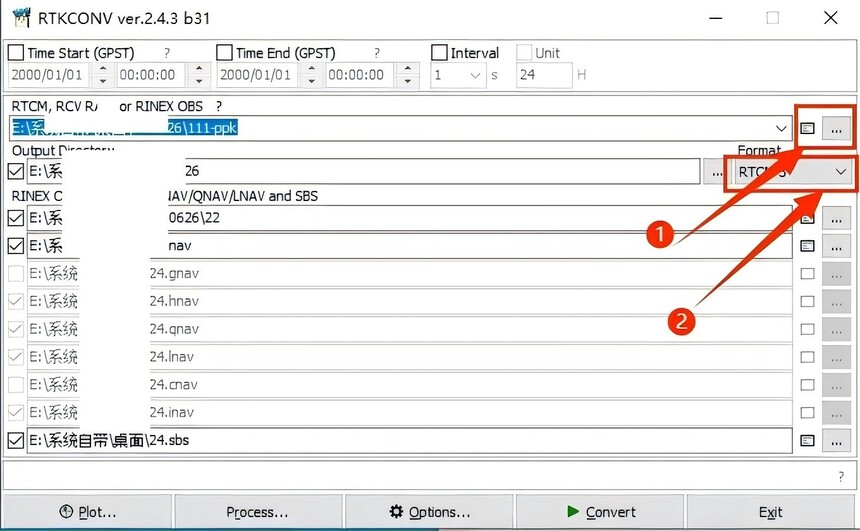The width and height of the screenshot is (860, 531).
Task: Uncheck the nav output file checkbox
Action: (x=16, y=245)
